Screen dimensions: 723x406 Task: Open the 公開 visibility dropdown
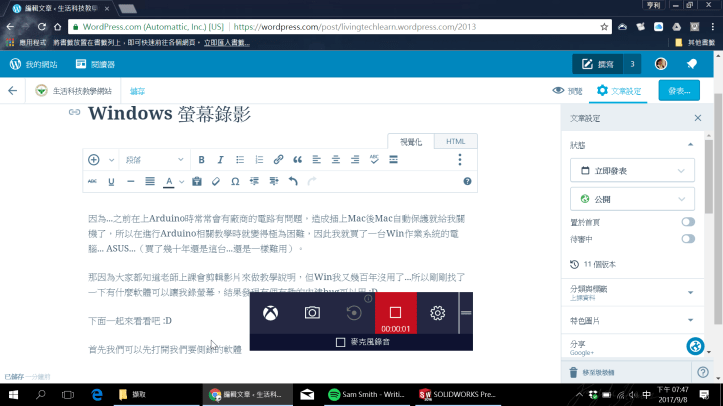pyautogui.click(x=632, y=198)
